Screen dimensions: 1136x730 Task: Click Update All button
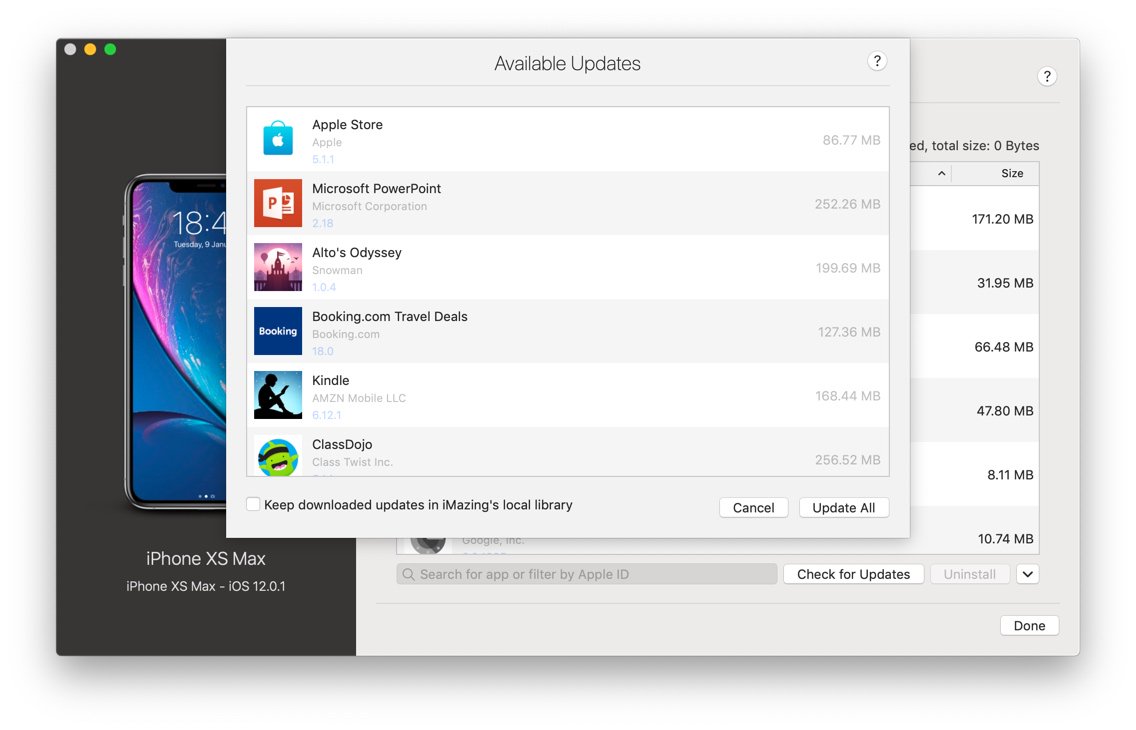[843, 508]
